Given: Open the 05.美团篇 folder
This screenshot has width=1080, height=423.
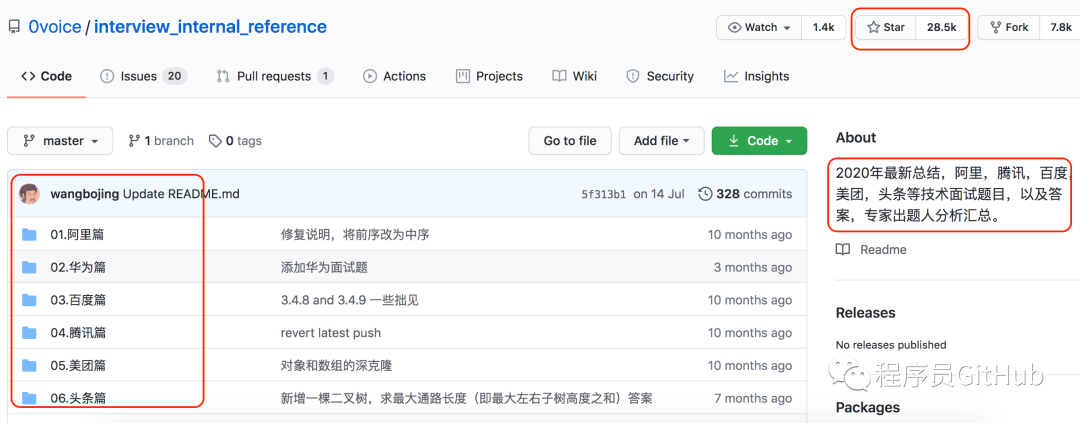Looking at the screenshot, I should (x=78, y=365).
